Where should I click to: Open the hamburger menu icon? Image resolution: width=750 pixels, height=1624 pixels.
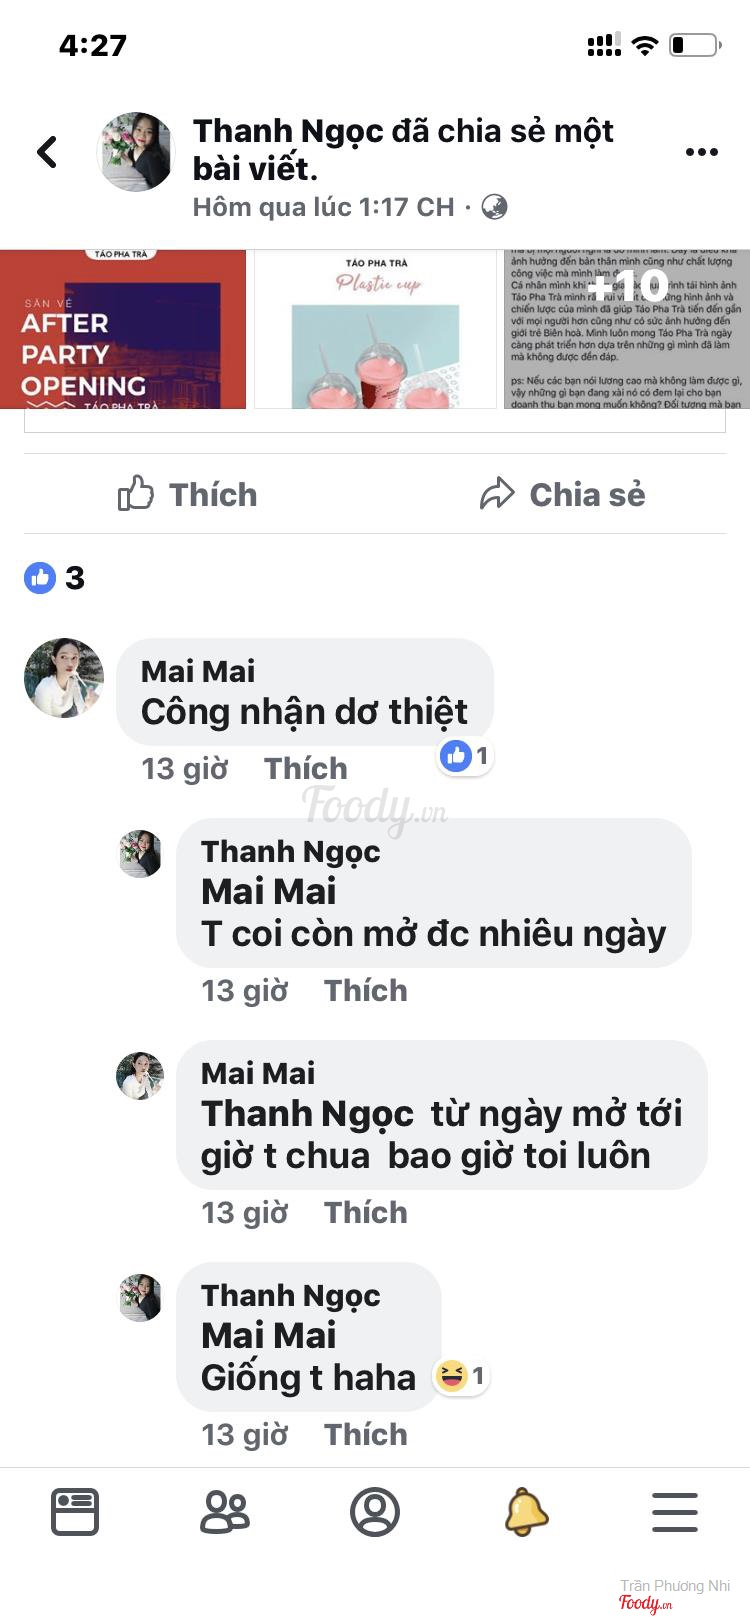tap(675, 1511)
